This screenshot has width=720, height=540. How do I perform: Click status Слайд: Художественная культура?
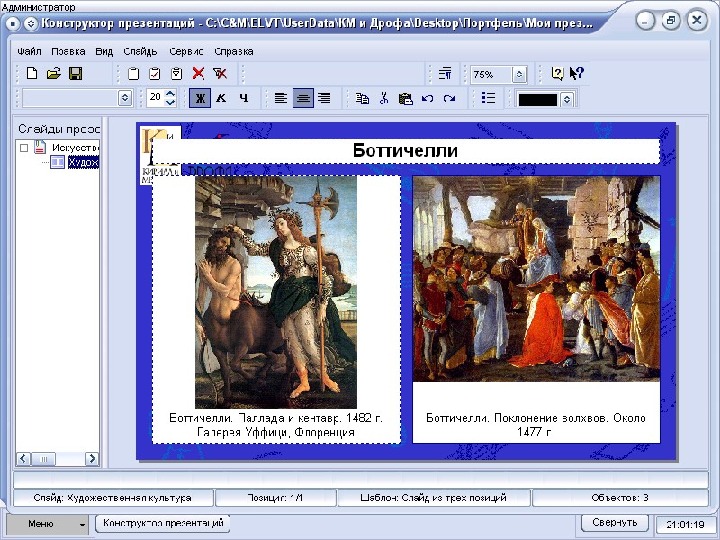click(x=112, y=498)
